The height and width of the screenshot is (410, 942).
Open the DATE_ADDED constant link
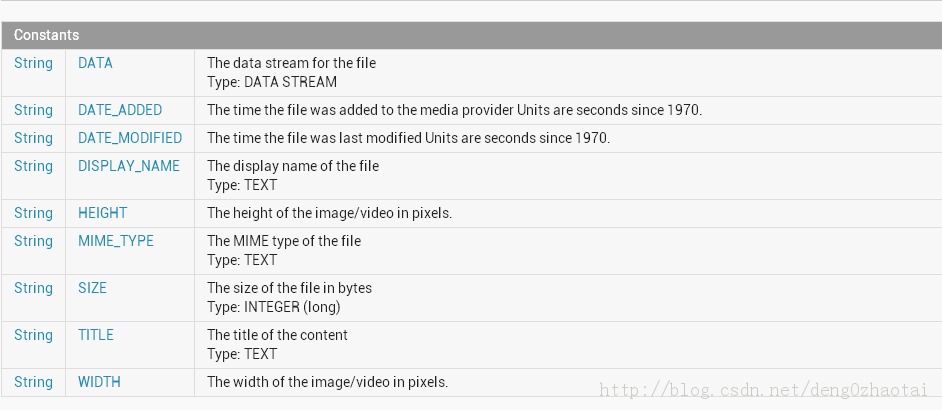pos(120,110)
